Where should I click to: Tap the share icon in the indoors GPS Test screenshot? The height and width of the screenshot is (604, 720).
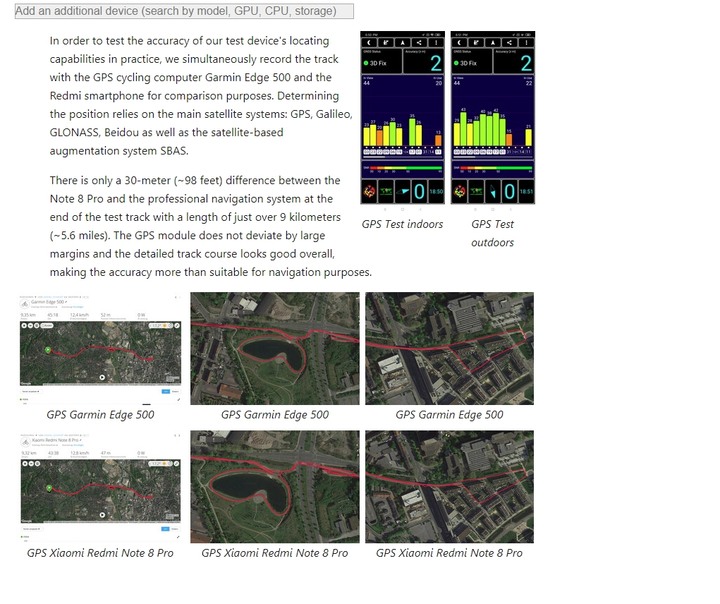point(419,43)
